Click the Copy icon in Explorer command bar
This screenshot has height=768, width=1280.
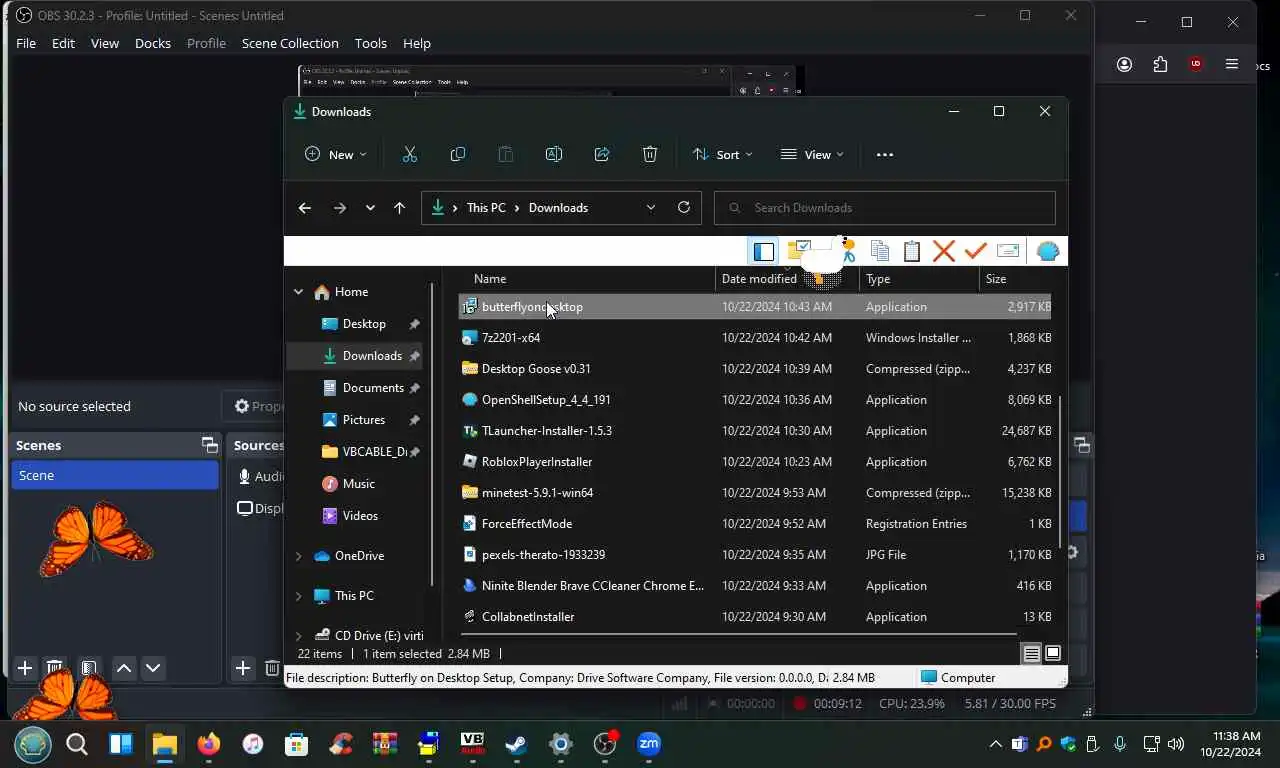[458, 154]
